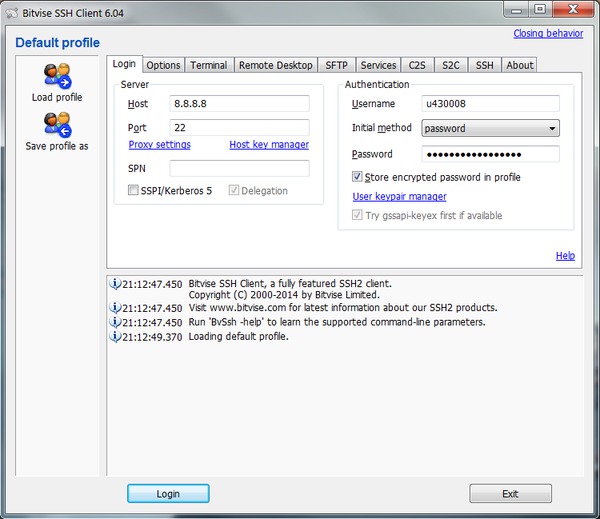The width and height of the screenshot is (600, 519).
Task: Click the Password field
Action: pyautogui.click(x=491, y=154)
